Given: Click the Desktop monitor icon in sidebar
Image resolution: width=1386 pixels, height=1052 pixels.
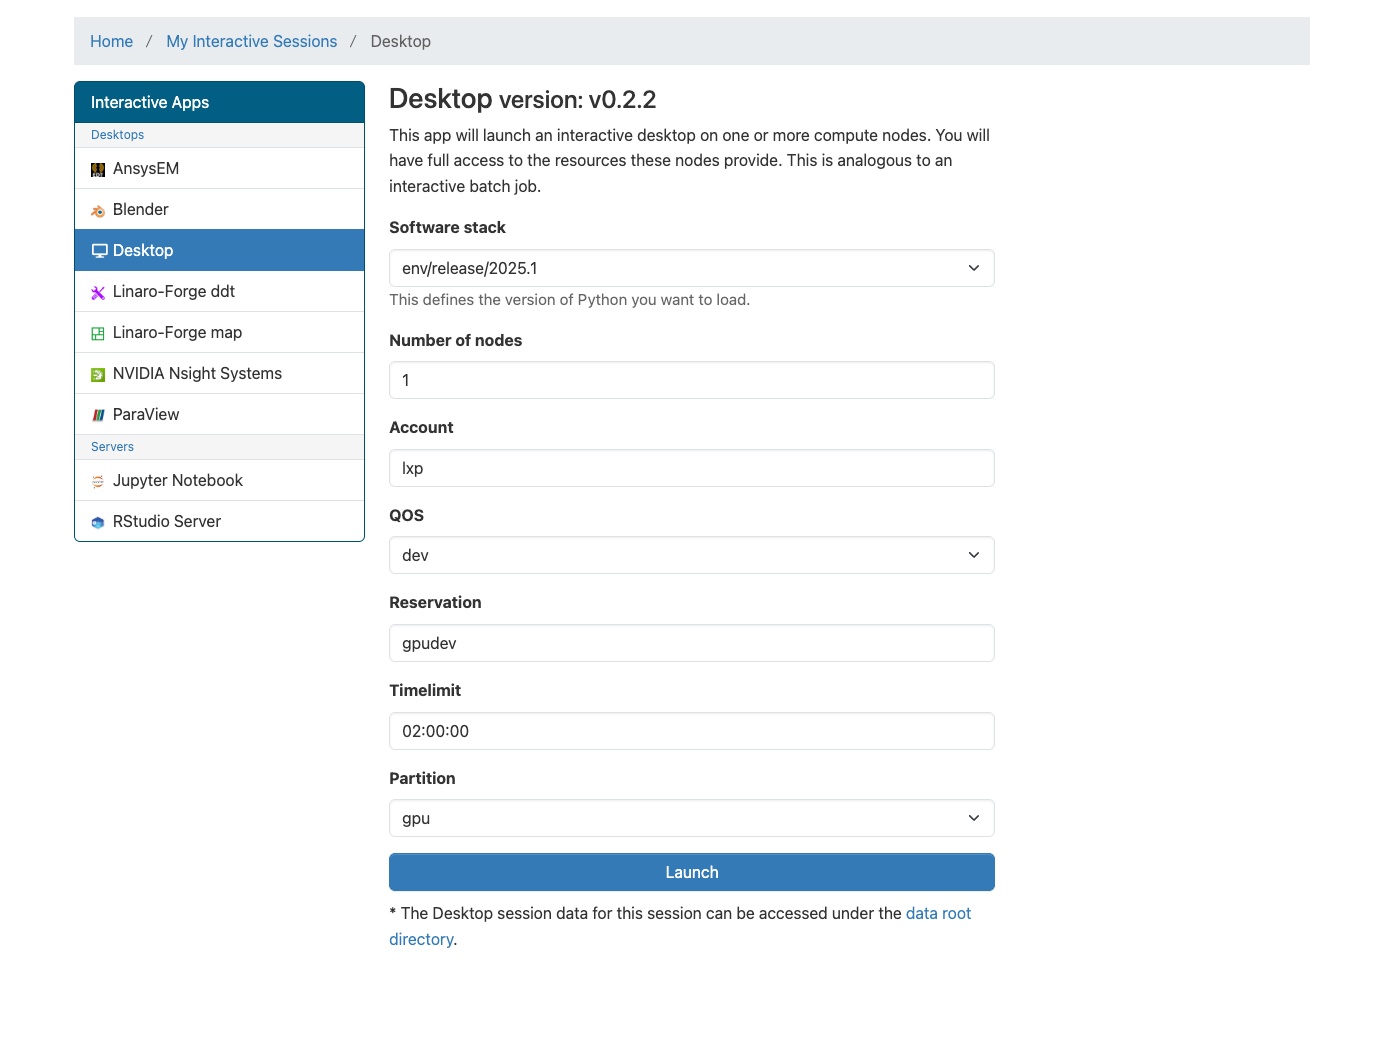Looking at the screenshot, I should (99, 251).
